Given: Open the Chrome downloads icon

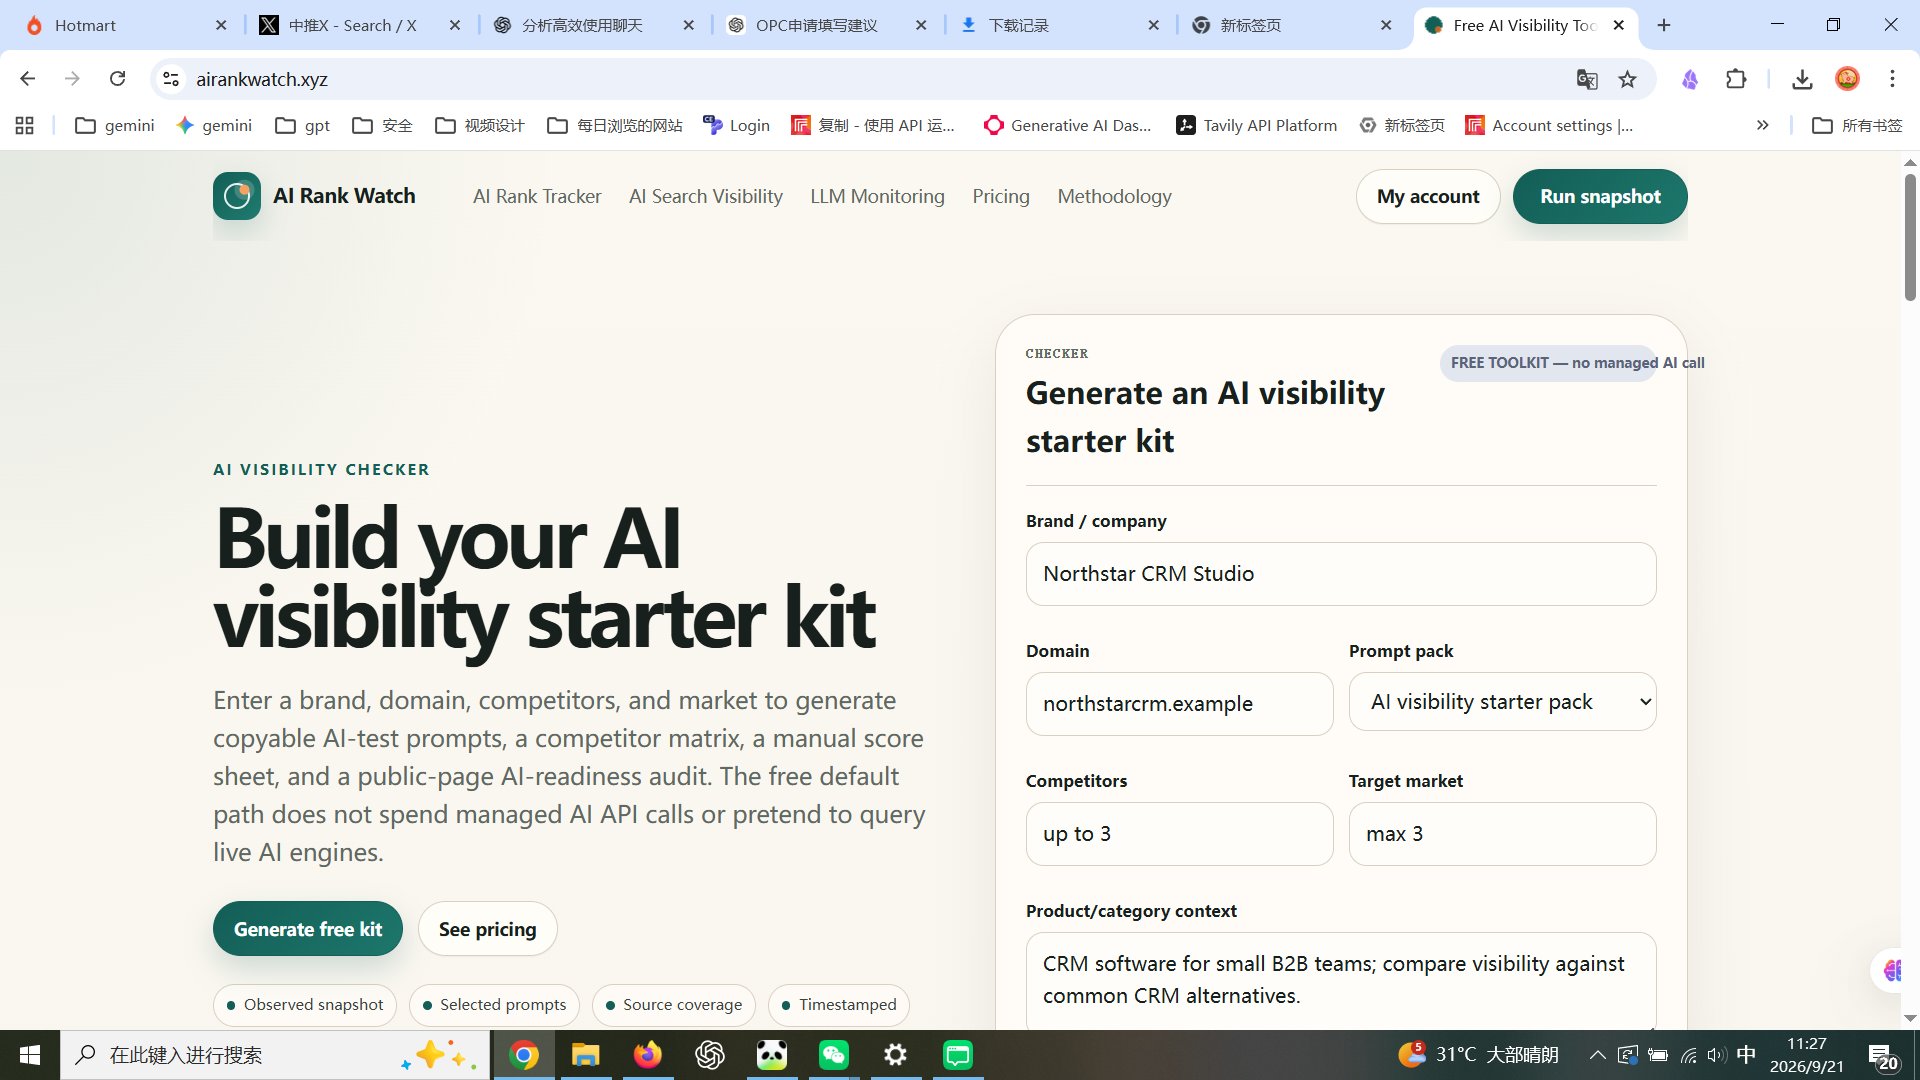Looking at the screenshot, I should point(1802,79).
